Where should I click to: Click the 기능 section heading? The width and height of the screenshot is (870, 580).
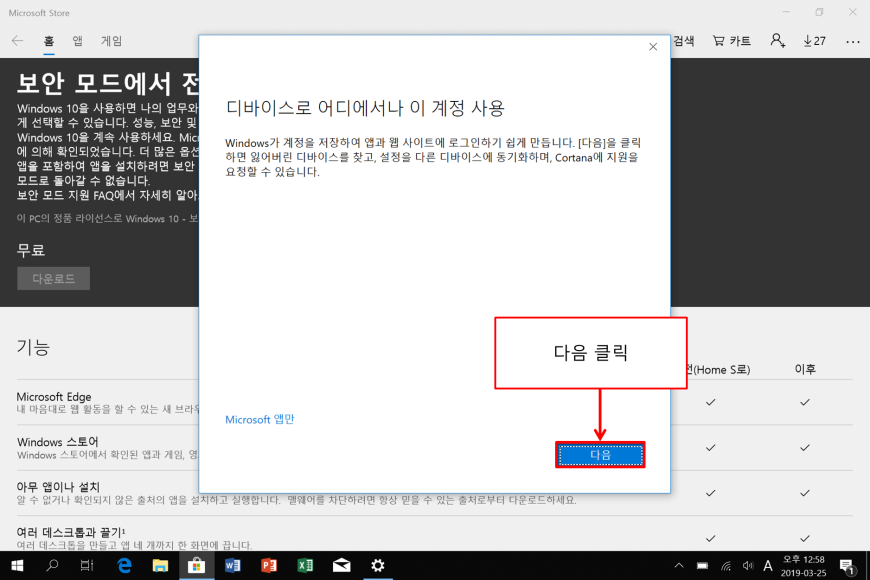(x=33, y=347)
